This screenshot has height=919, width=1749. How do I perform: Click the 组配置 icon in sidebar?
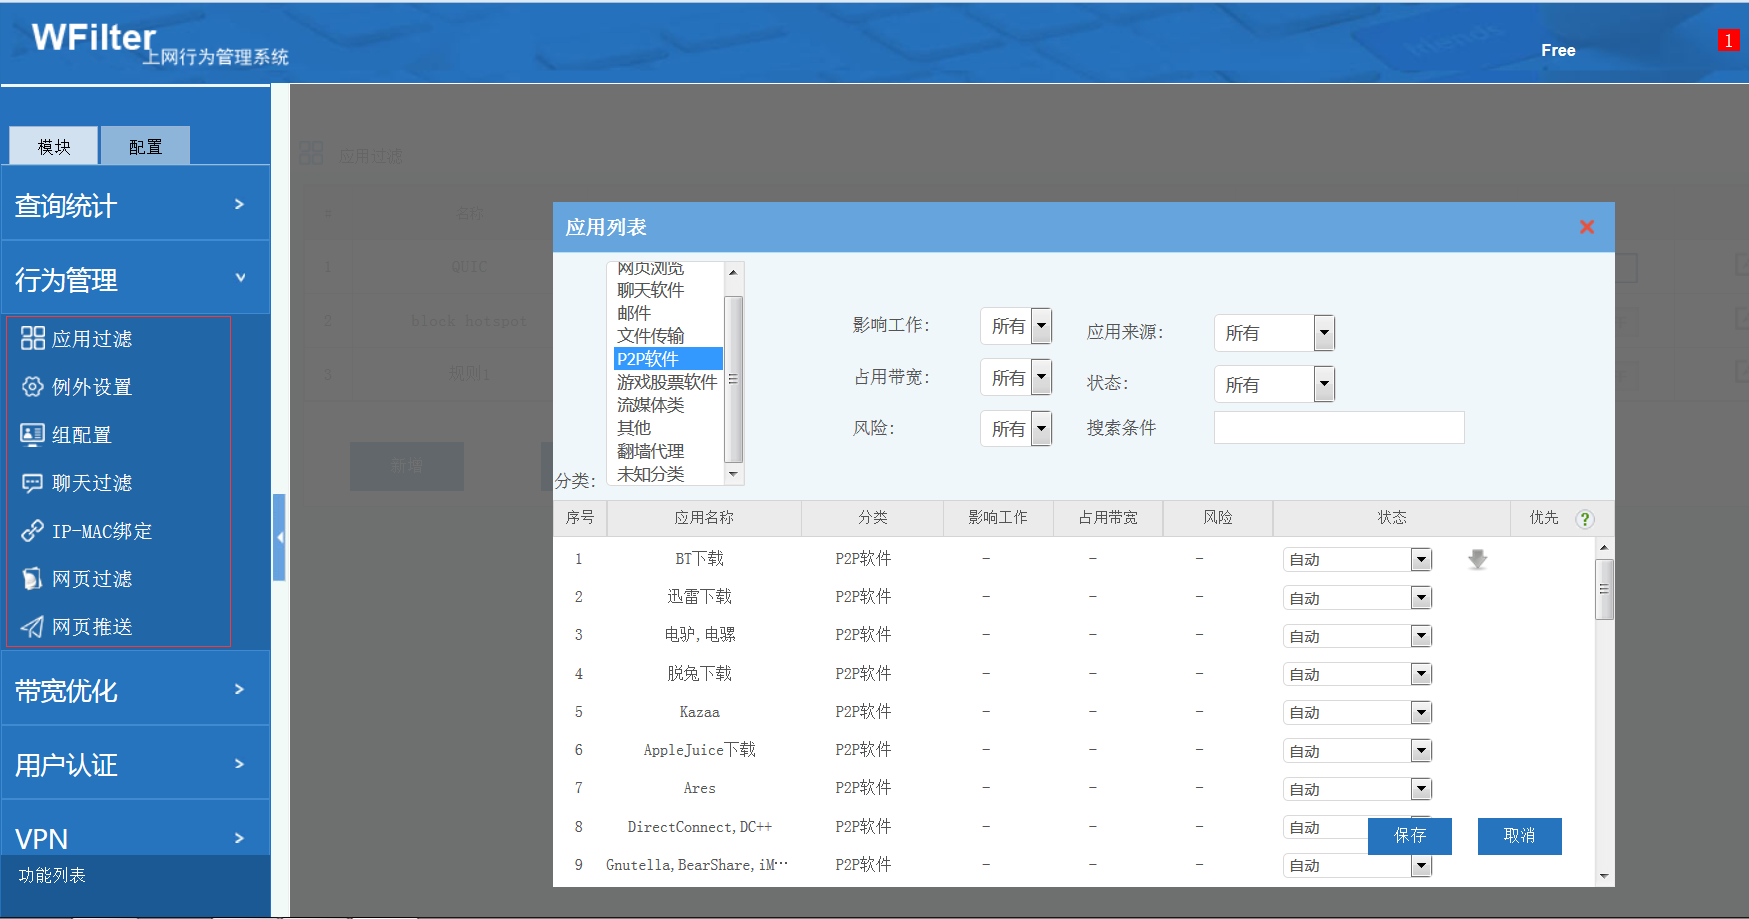[x=33, y=435]
